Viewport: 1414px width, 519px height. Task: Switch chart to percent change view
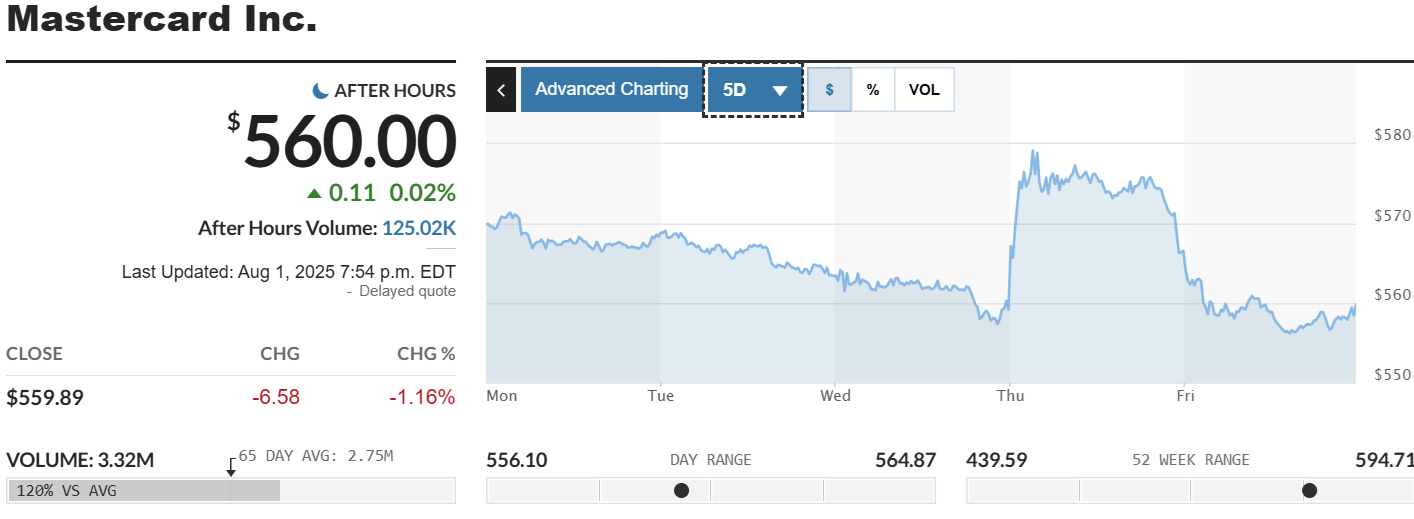coord(873,90)
